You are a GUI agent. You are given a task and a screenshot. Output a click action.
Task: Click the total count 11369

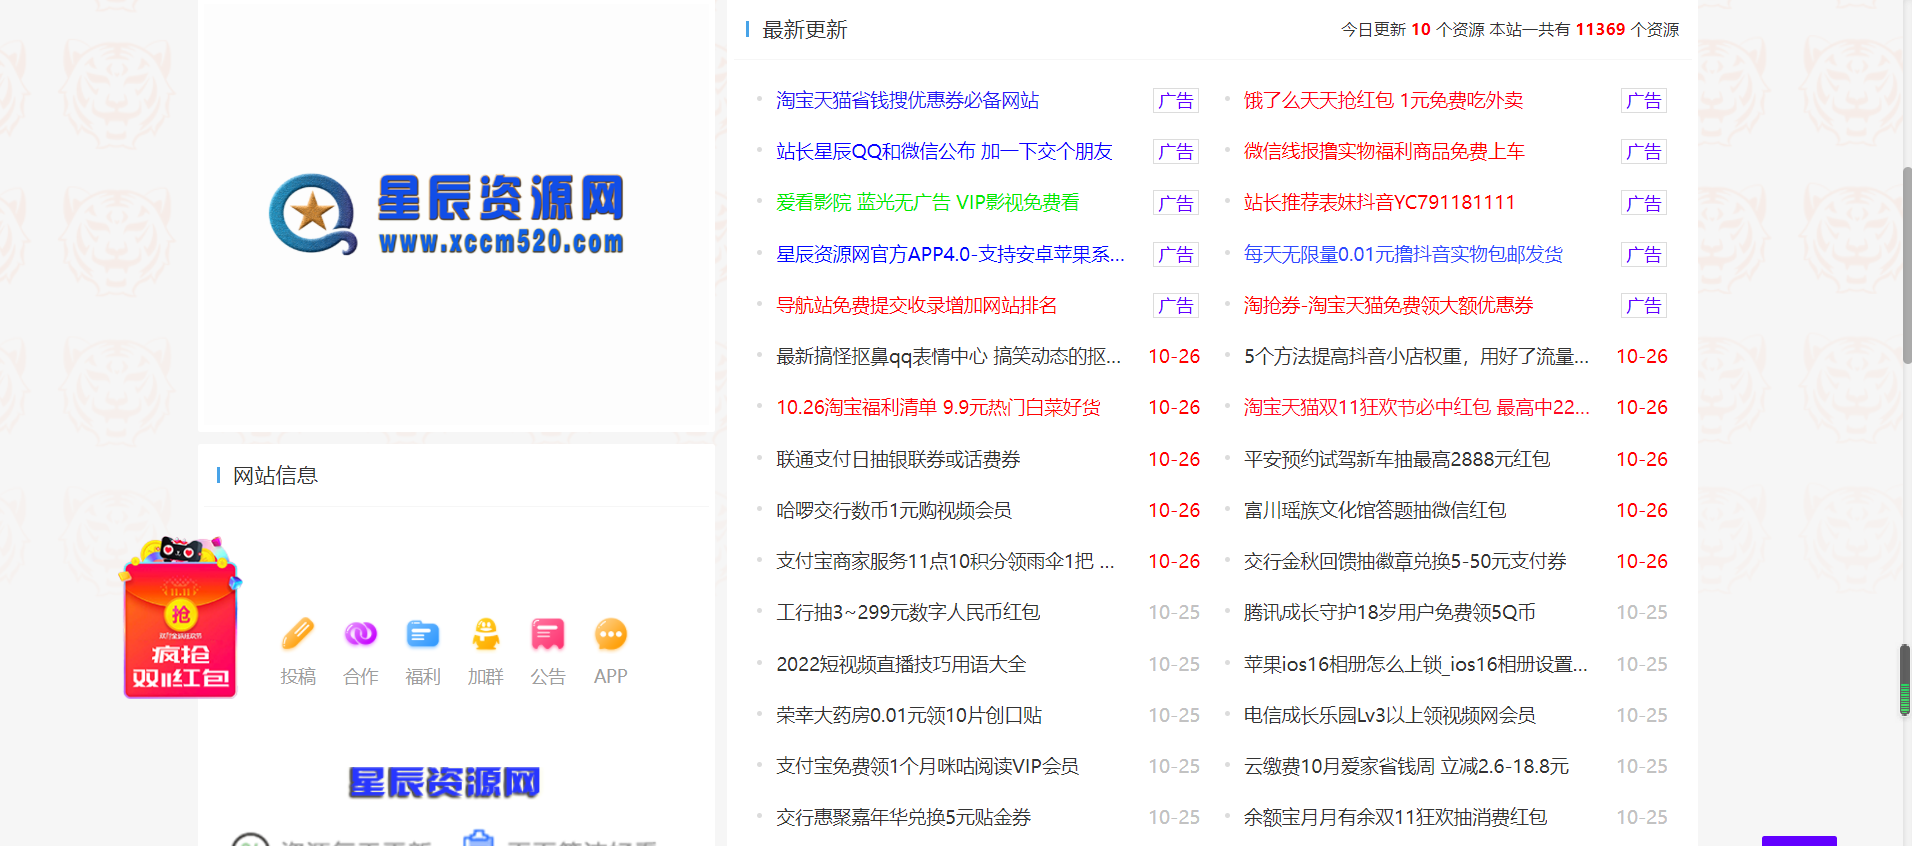(1600, 29)
